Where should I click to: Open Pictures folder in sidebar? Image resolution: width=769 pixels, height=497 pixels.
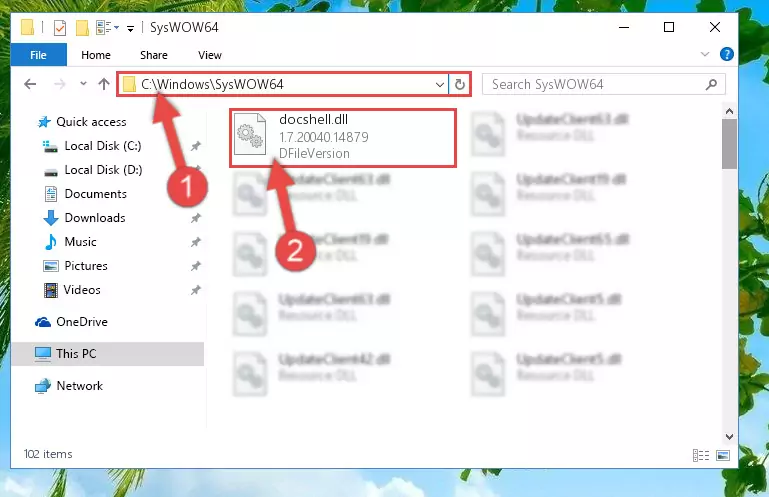(76, 266)
